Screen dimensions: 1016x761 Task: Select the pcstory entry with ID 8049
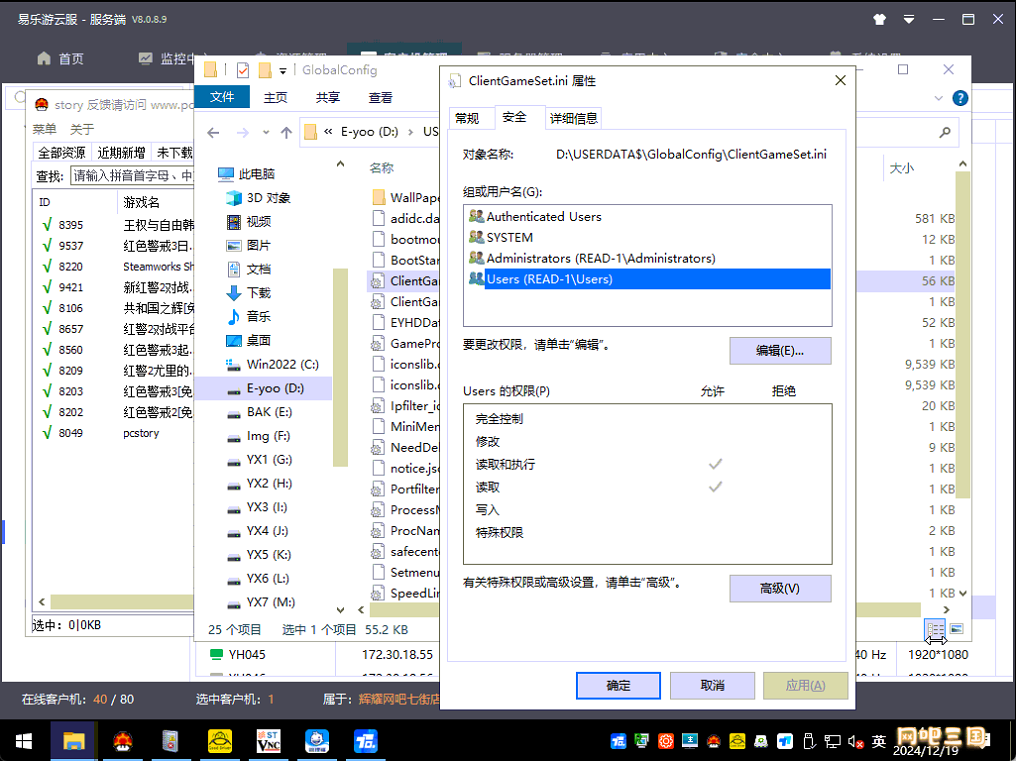coord(70,433)
